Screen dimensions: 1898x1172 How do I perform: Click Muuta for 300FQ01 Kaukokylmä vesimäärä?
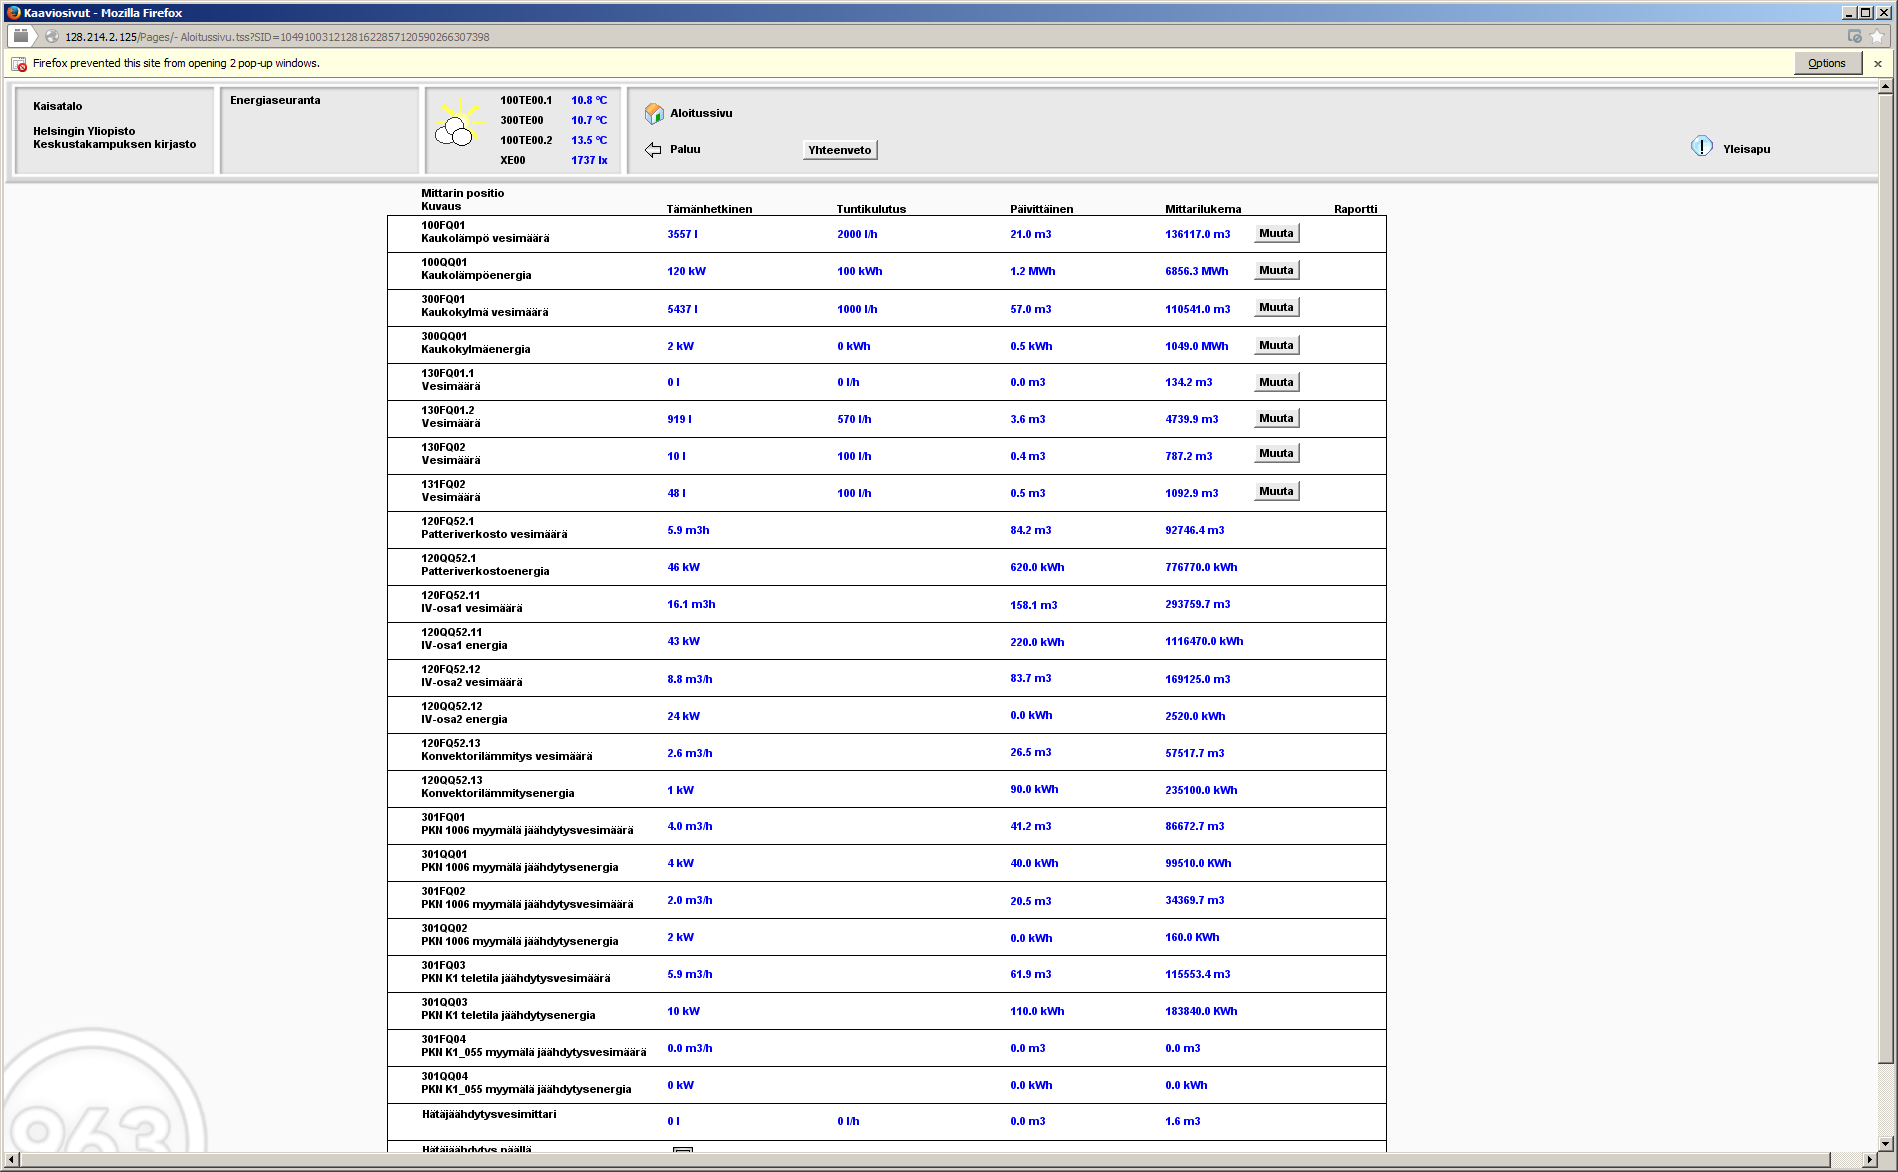click(1276, 307)
